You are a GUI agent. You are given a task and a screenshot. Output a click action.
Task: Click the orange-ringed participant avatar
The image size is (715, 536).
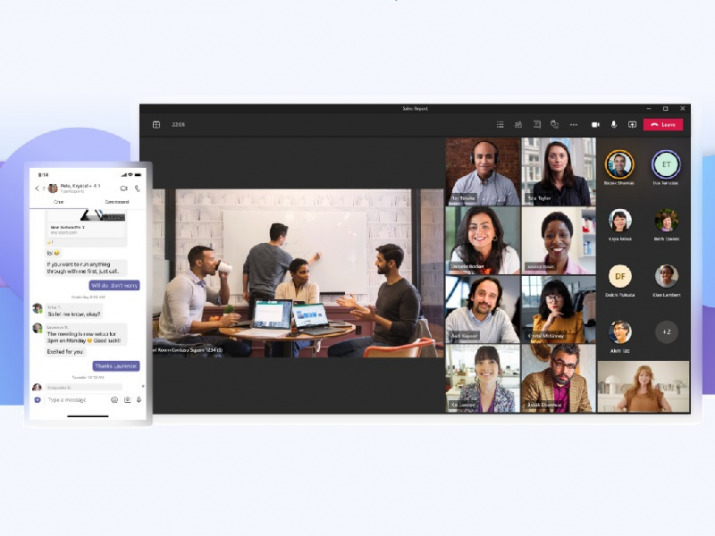(x=619, y=165)
